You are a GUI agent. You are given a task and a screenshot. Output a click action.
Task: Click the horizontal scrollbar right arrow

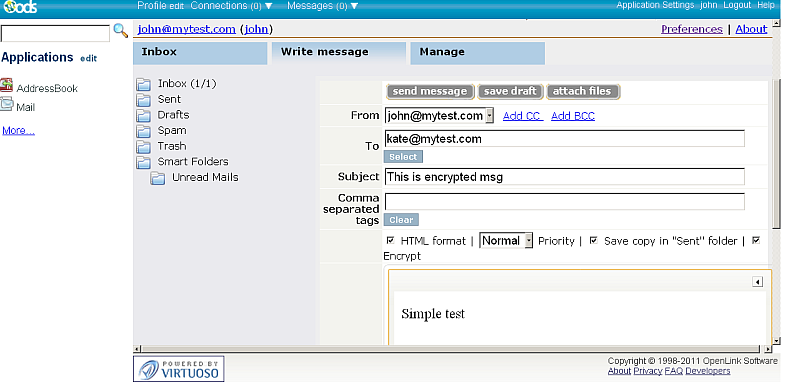point(769,349)
